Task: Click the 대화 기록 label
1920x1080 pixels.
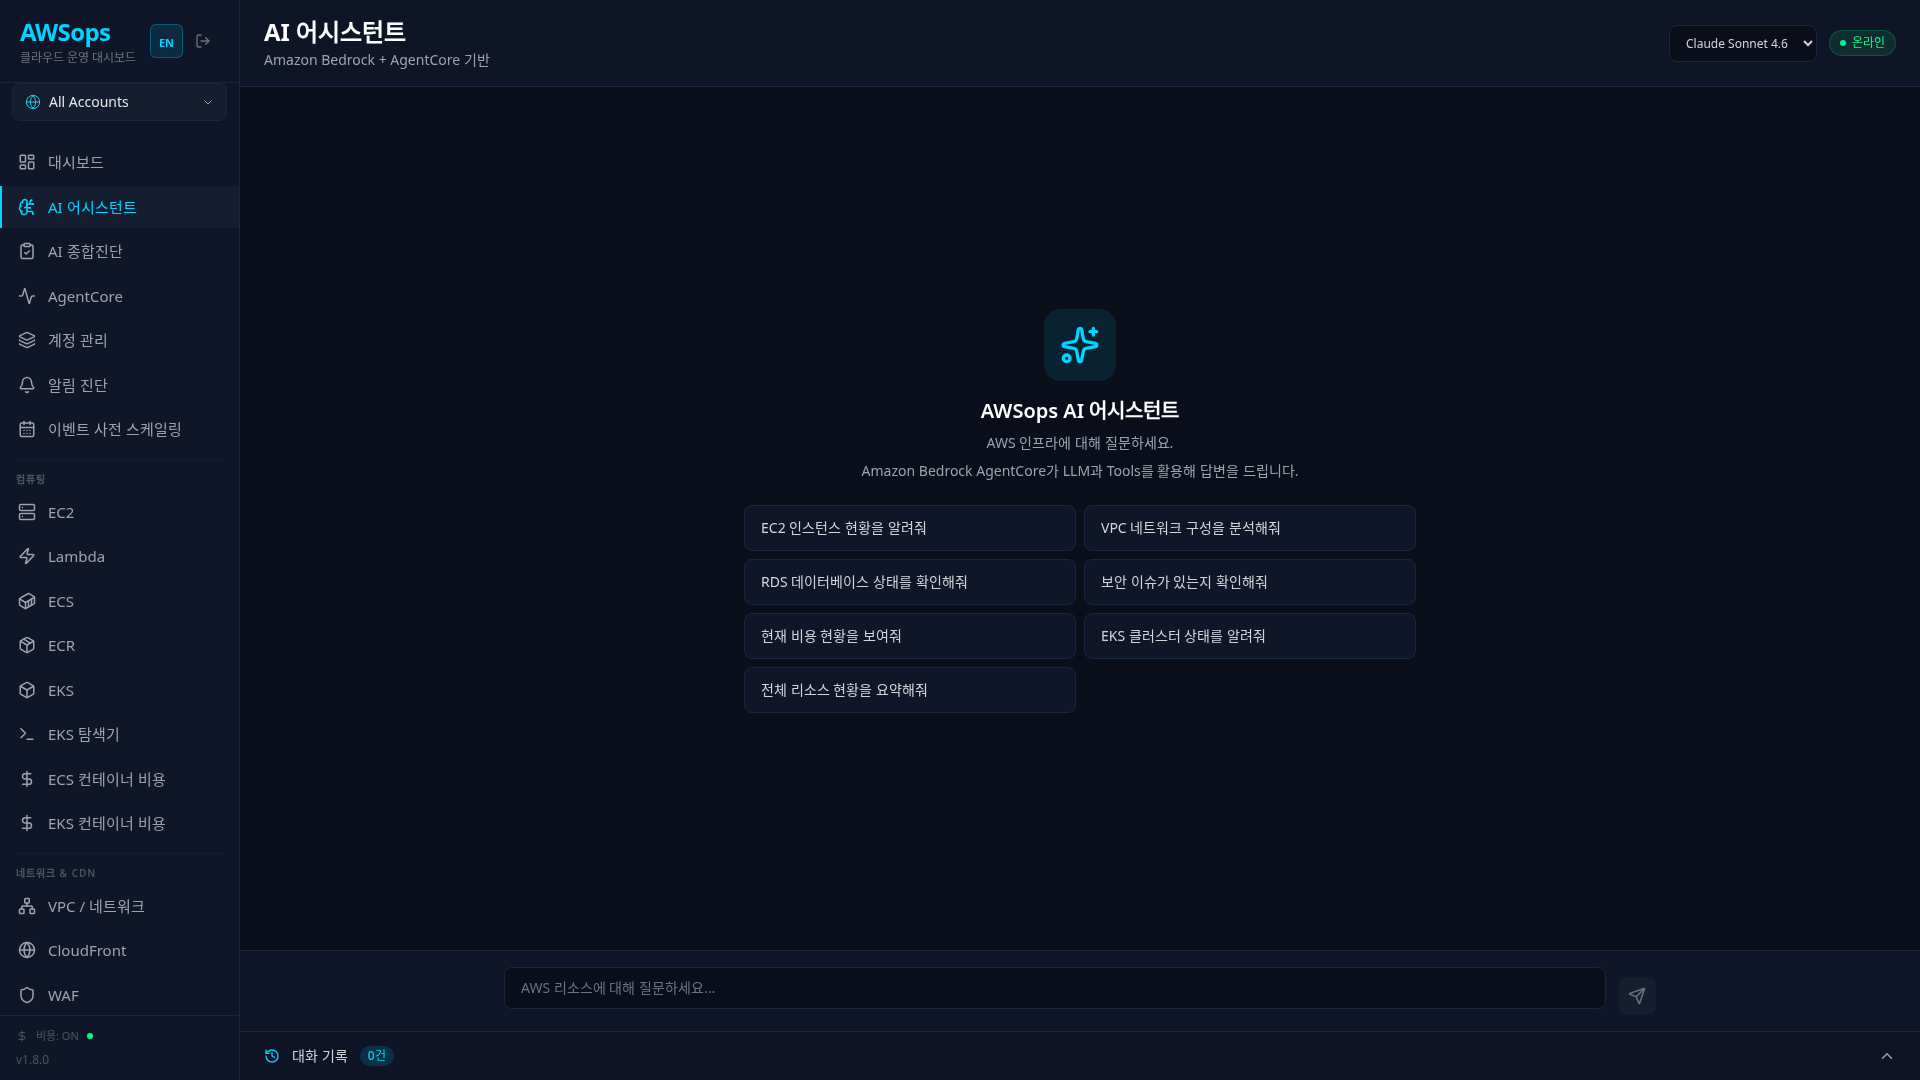Action: point(320,1056)
